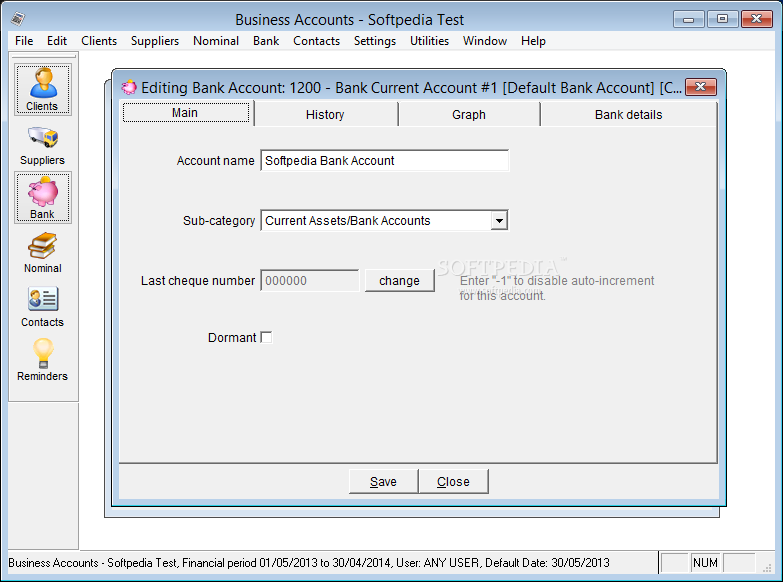The height and width of the screenshot is (582, 783).
Task: Click the Last cheque number field
Action: (310, 281)
